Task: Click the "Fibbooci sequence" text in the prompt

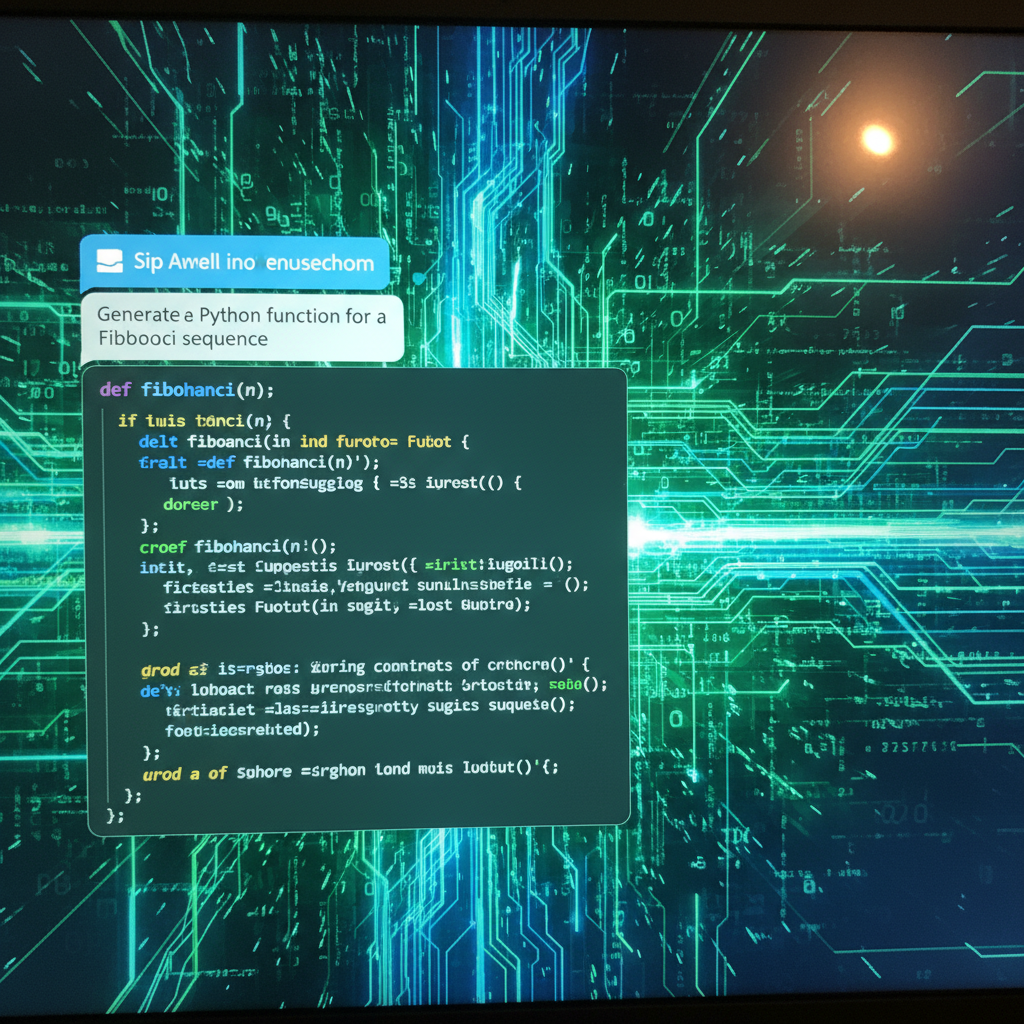Action: 183,339
